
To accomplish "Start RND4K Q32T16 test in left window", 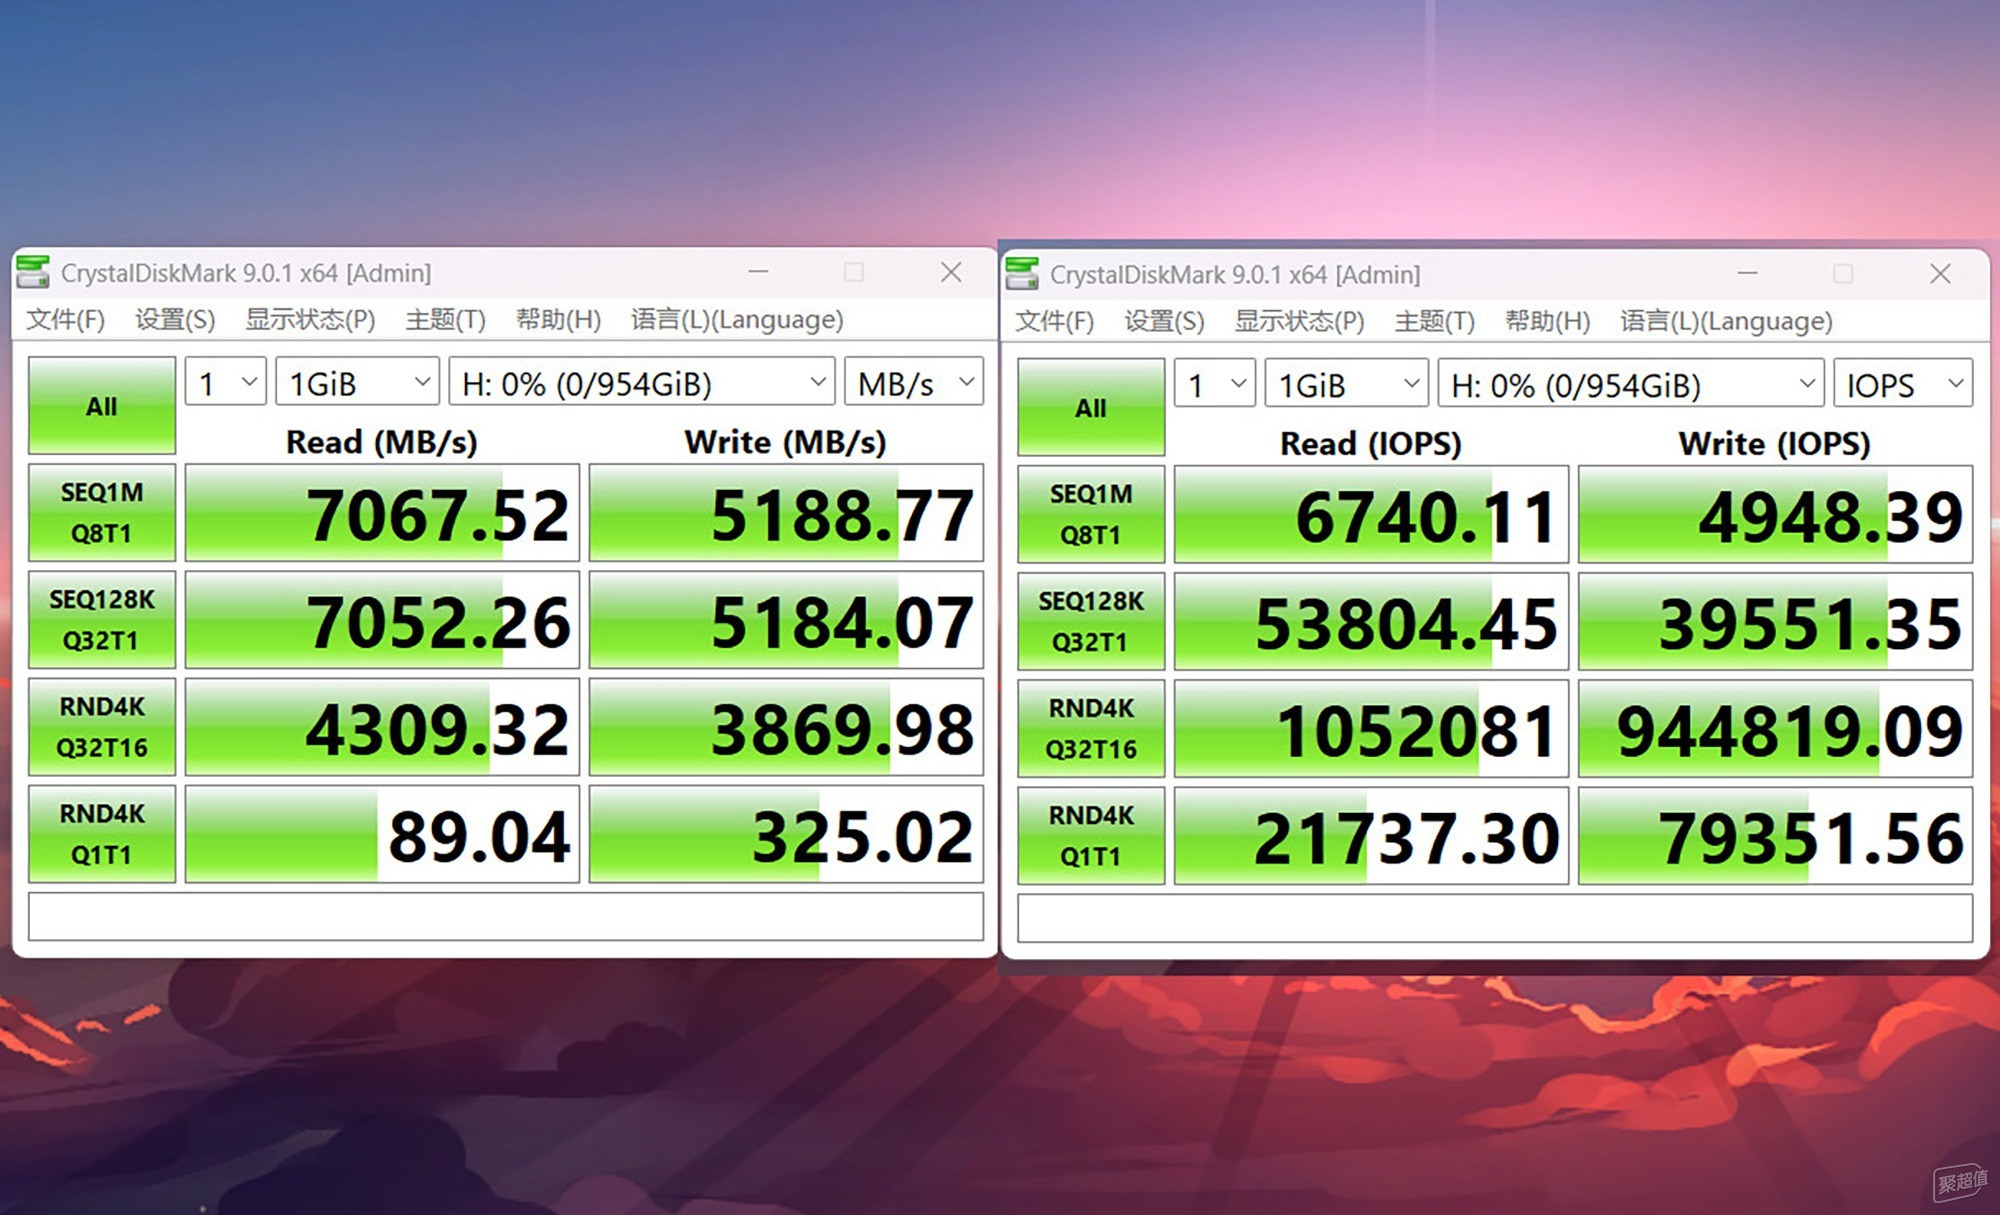I will (102, 727).
